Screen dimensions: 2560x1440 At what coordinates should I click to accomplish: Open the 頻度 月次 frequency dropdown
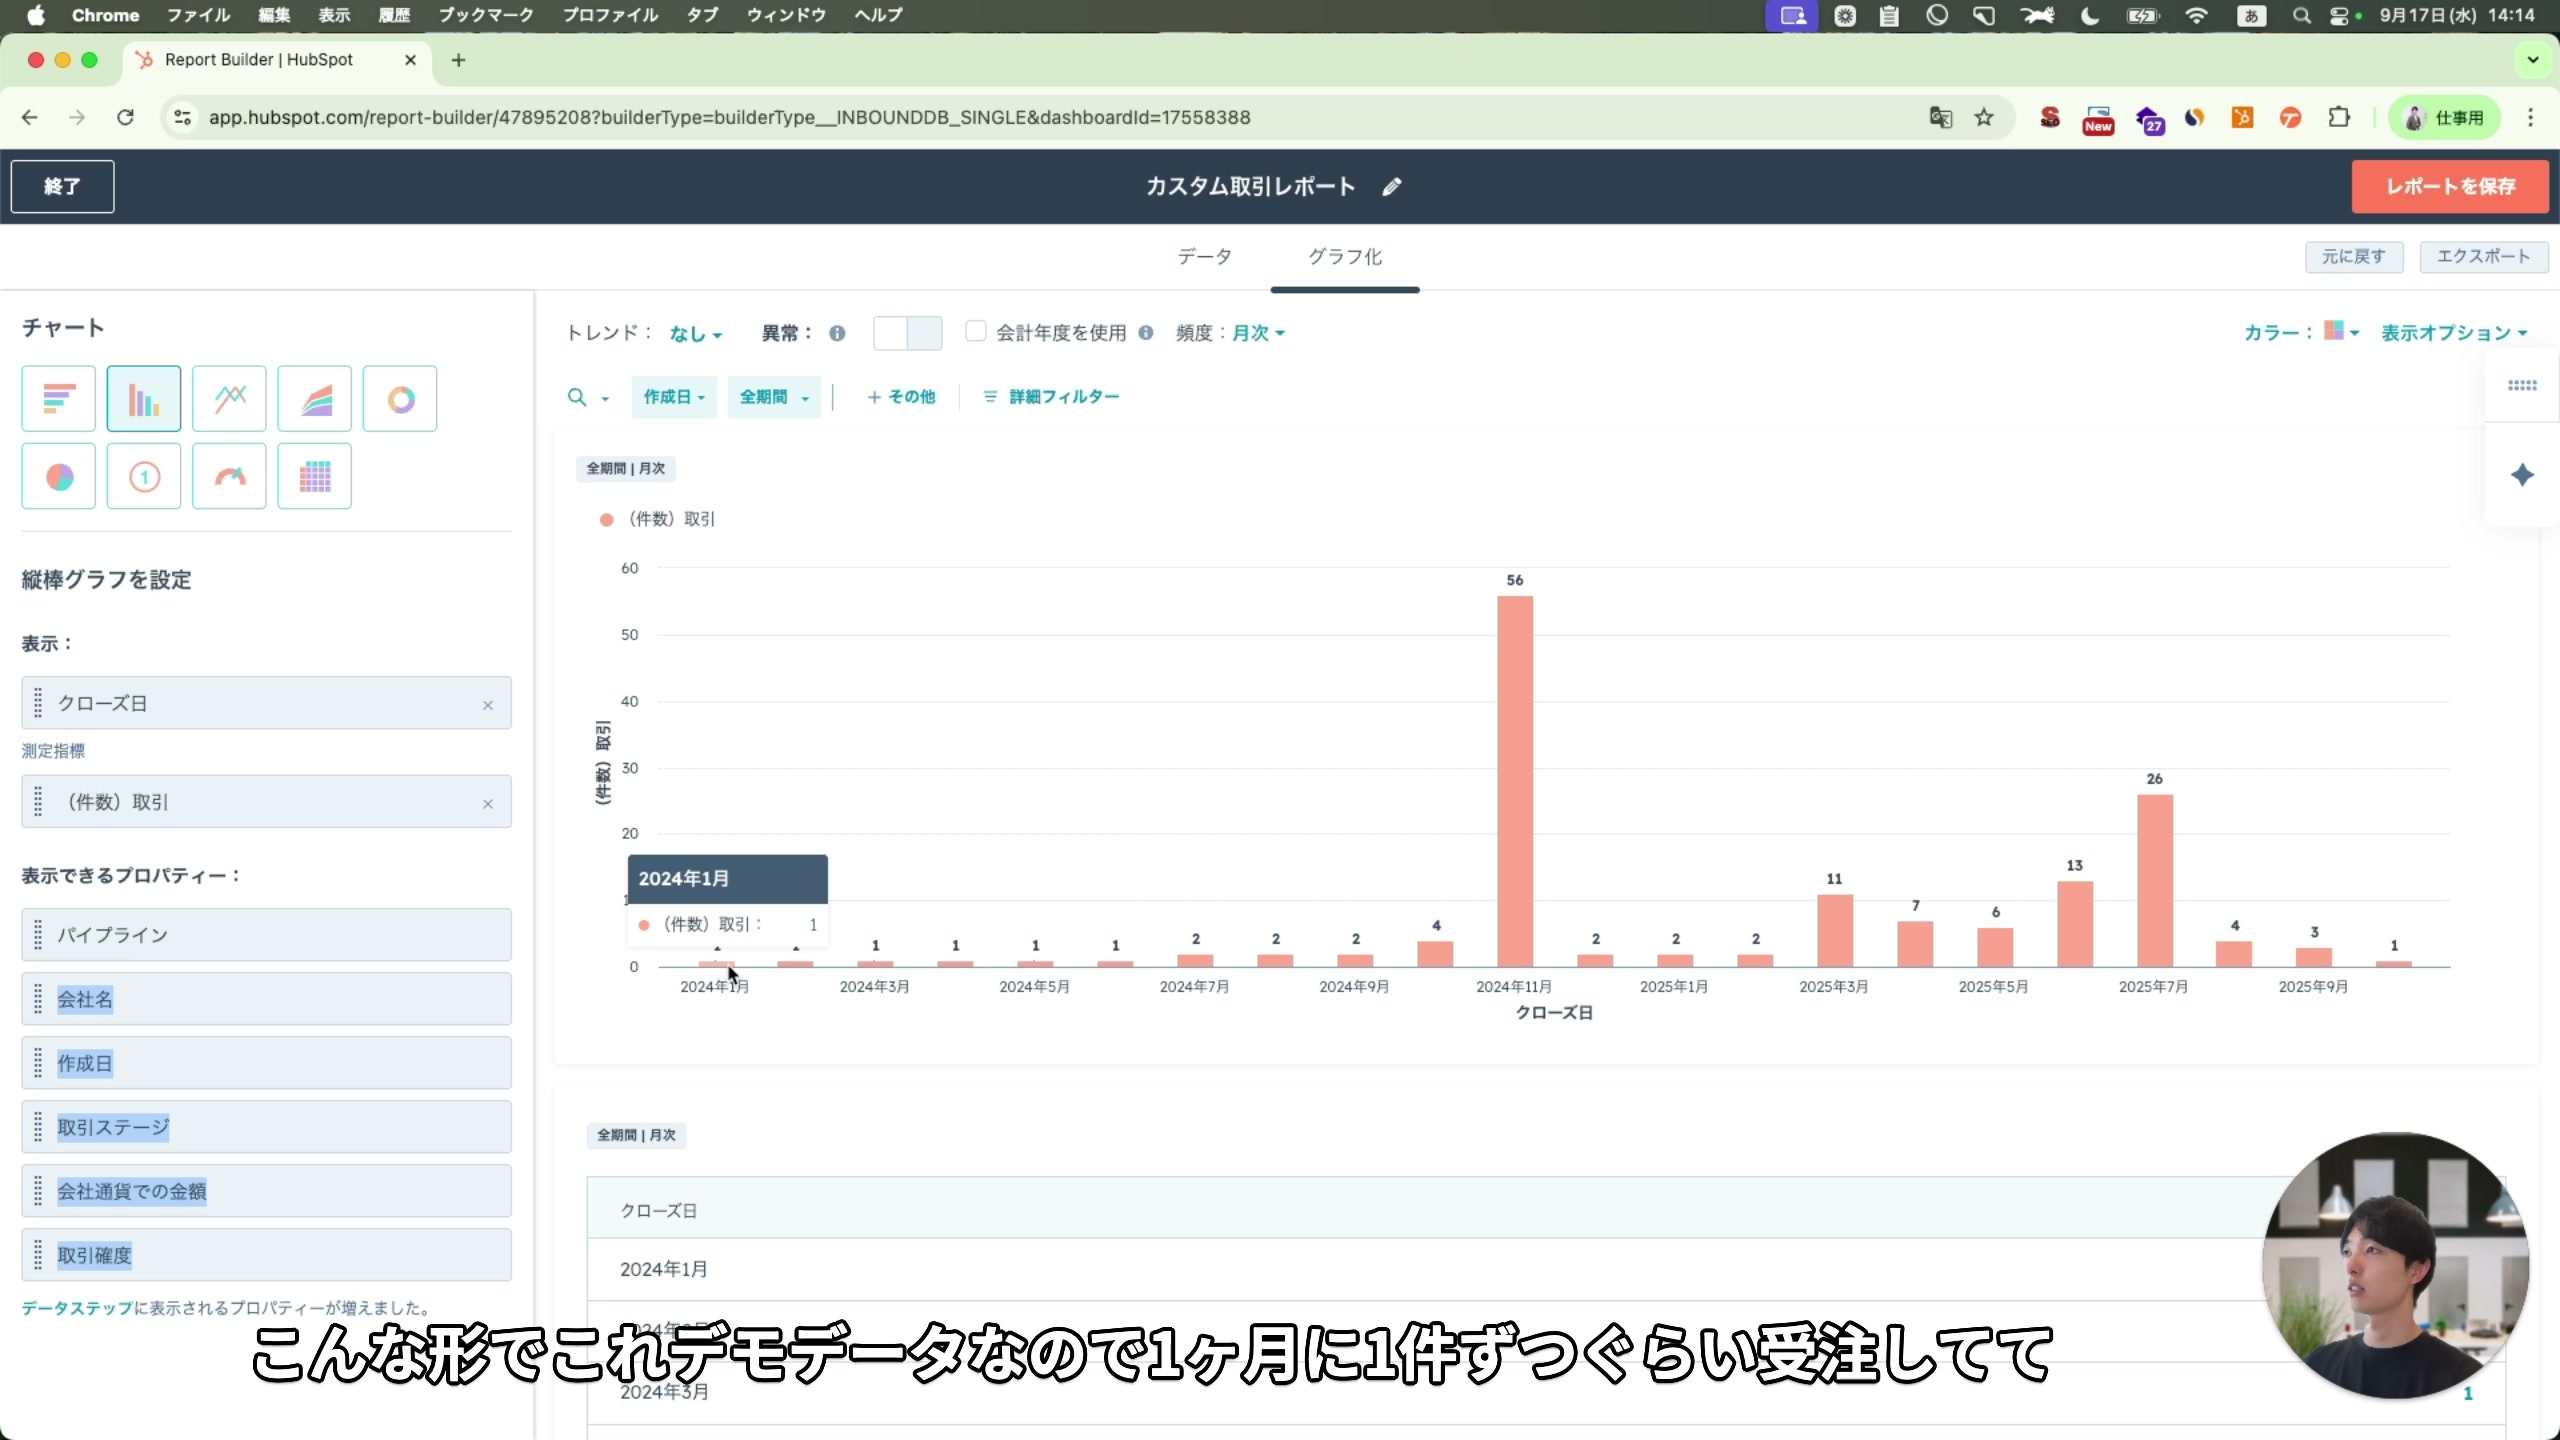coord(1258,333)
